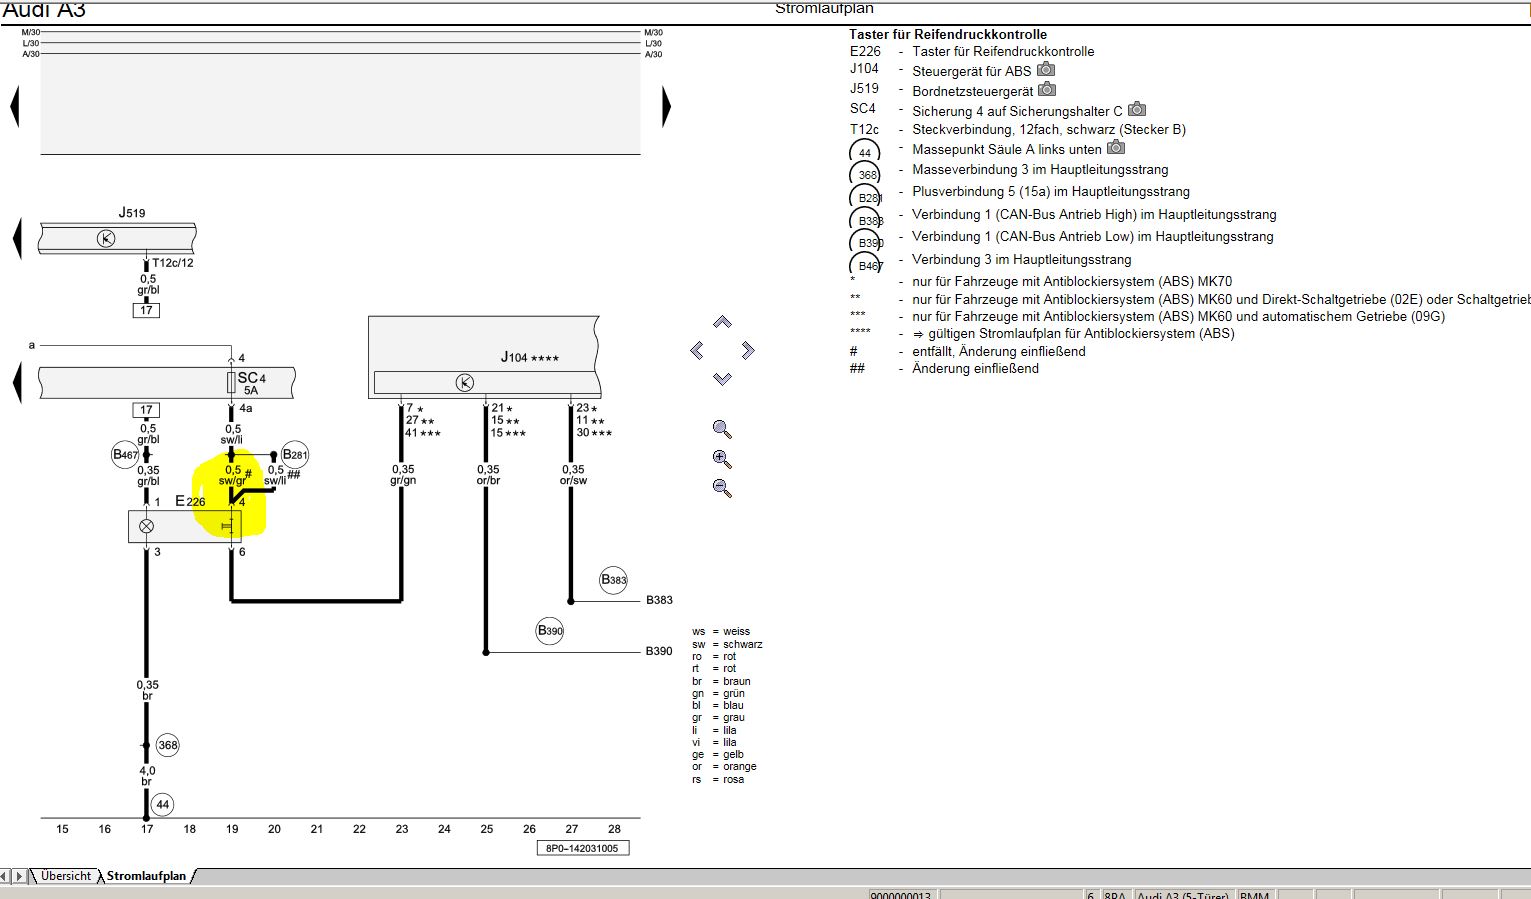Click the diagram number 8P0-142031005 box
This screenshot has height=899, width=1531.
(582, 848)
